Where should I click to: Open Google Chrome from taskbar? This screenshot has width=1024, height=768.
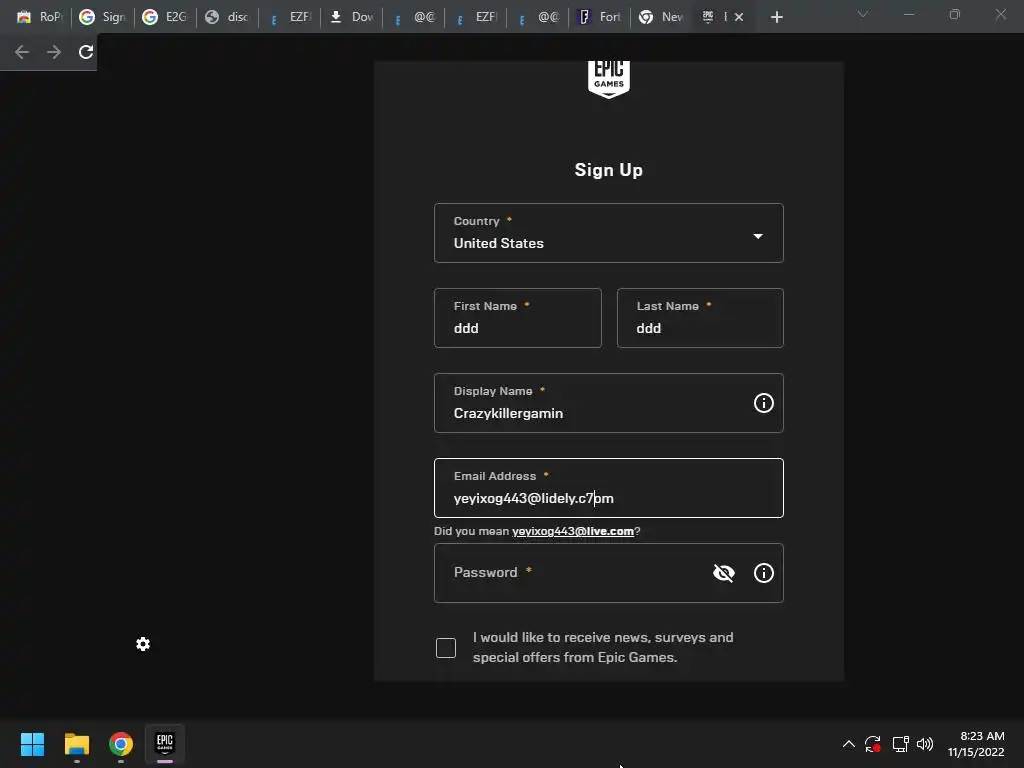click(x=121, y=744)
